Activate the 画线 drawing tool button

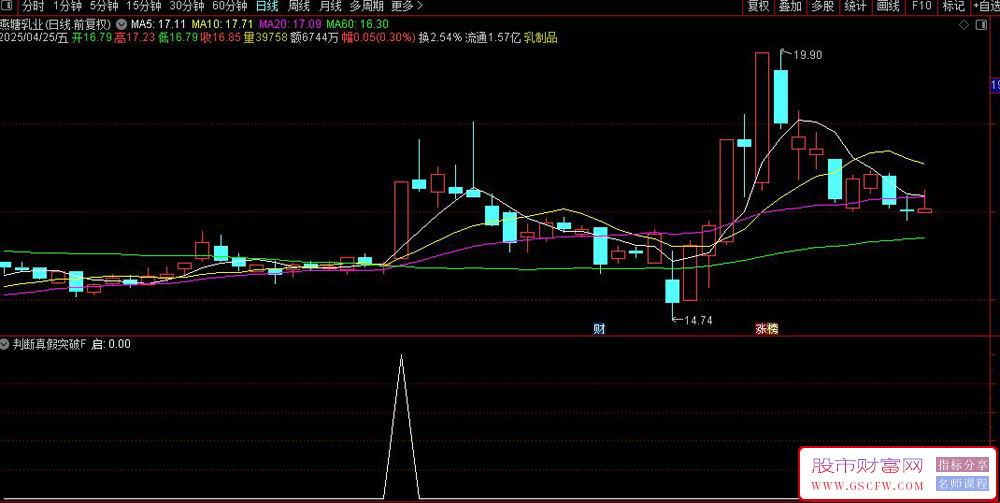888,6
